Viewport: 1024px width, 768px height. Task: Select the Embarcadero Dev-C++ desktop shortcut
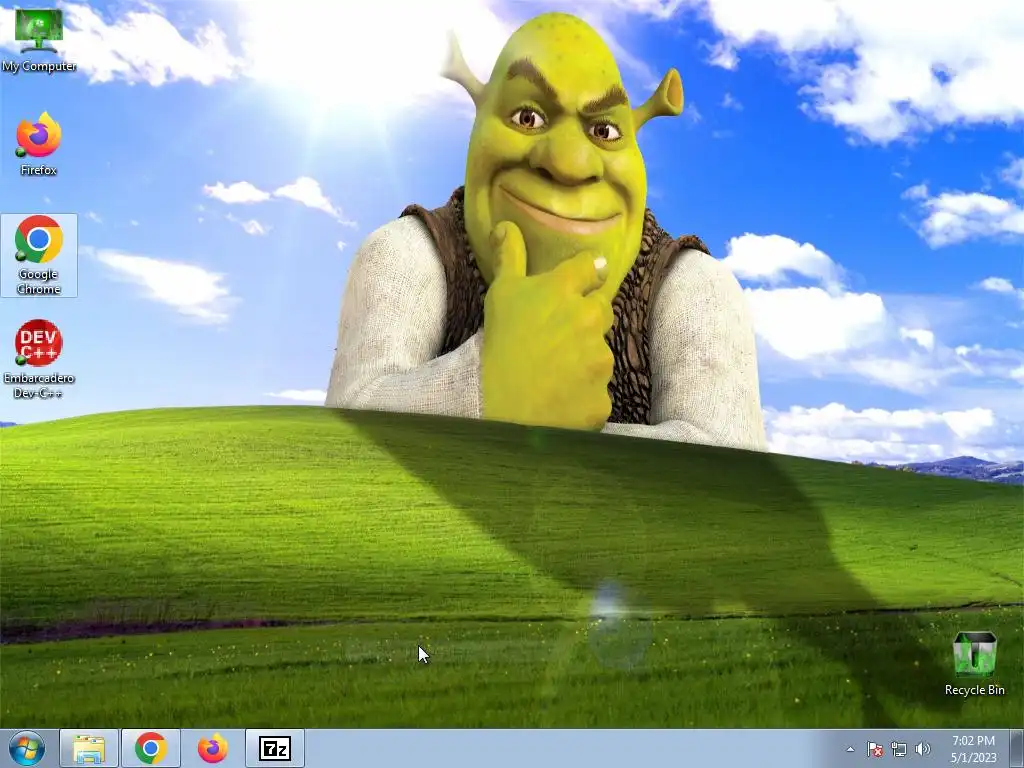pos(39,359)
